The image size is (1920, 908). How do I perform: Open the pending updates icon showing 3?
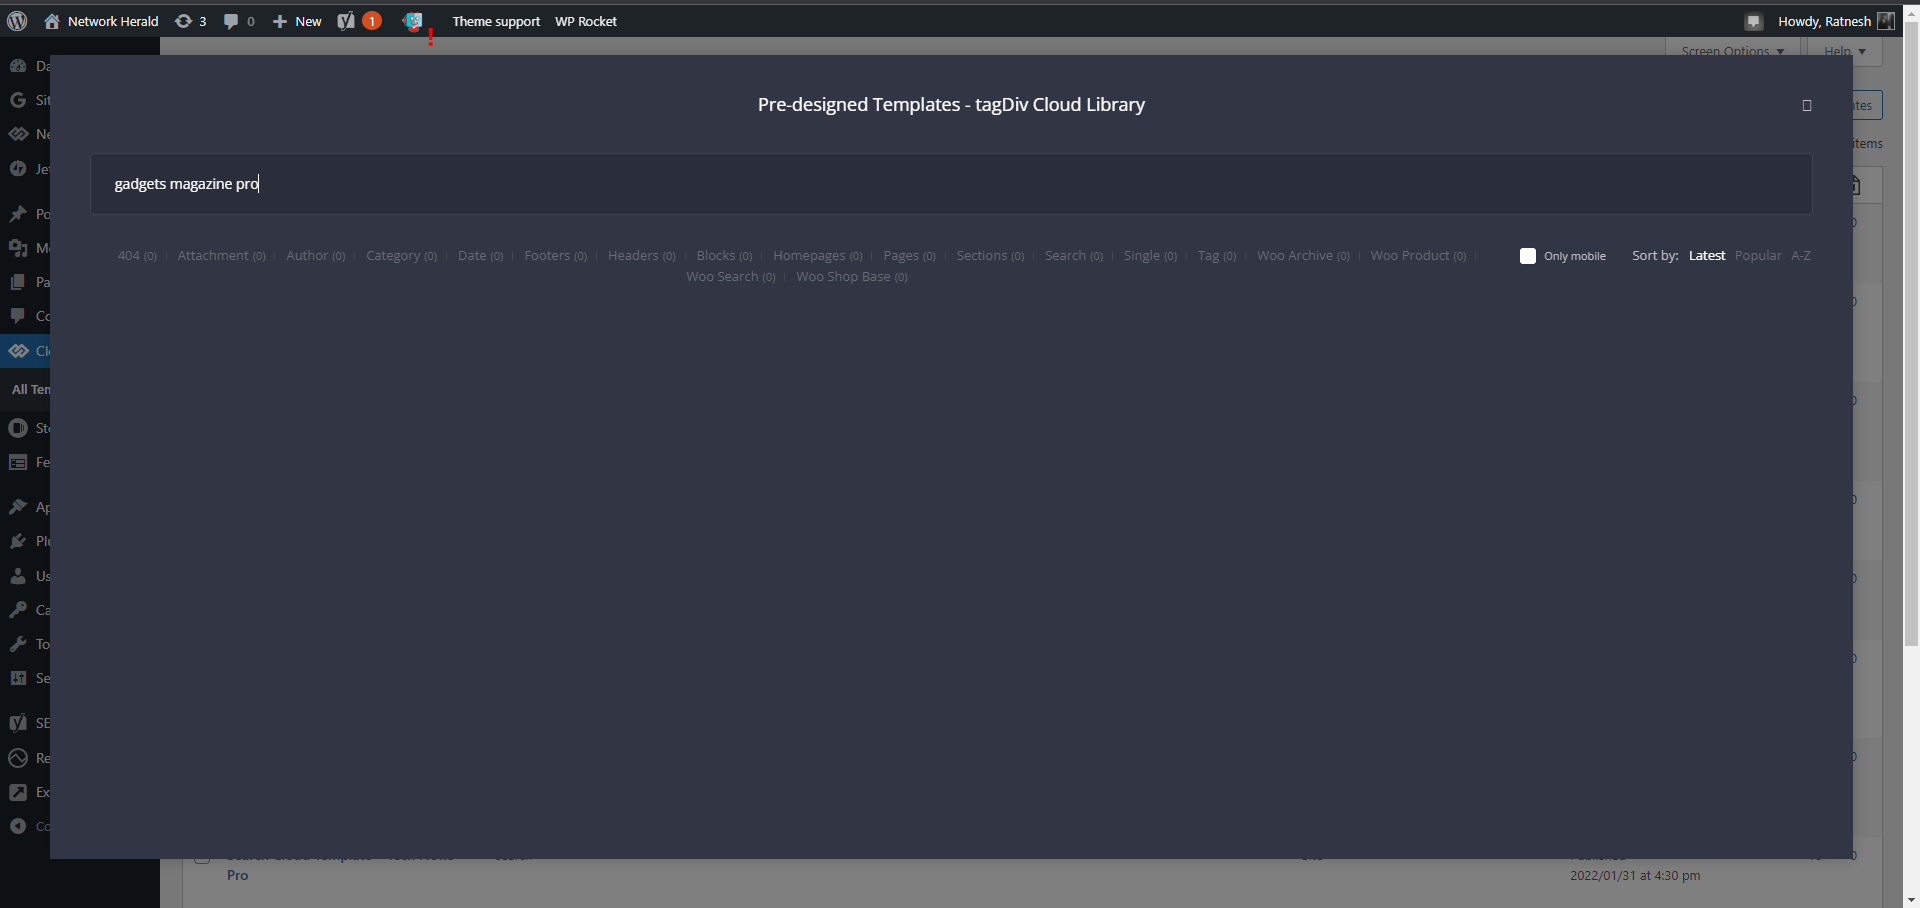tap(190, 21)
